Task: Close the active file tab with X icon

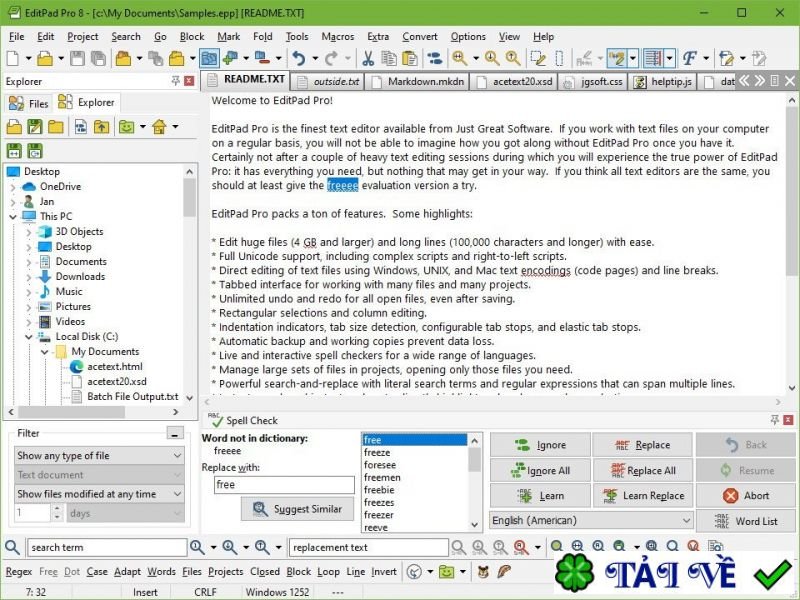Action: (790, 81)
